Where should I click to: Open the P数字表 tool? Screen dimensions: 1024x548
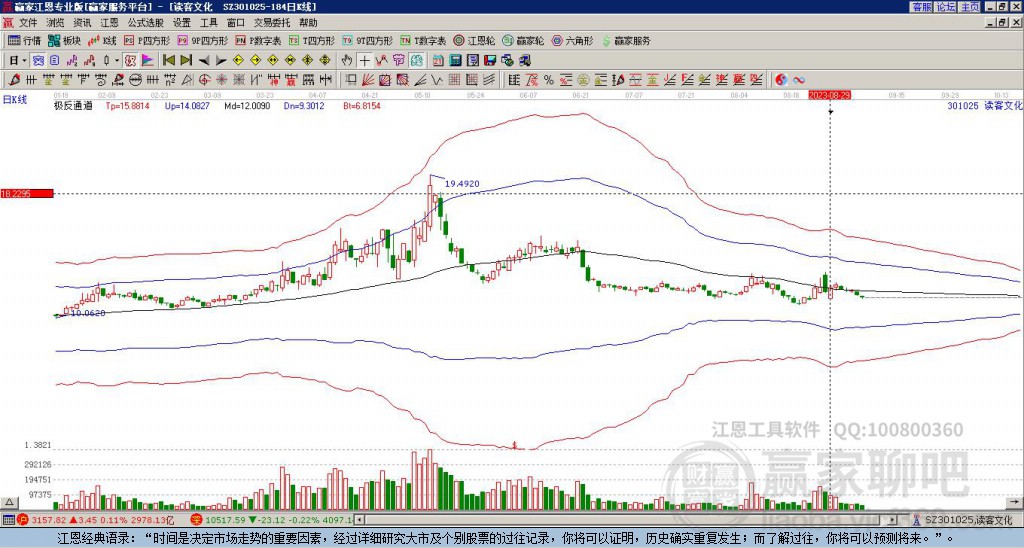tap(259, 40)
